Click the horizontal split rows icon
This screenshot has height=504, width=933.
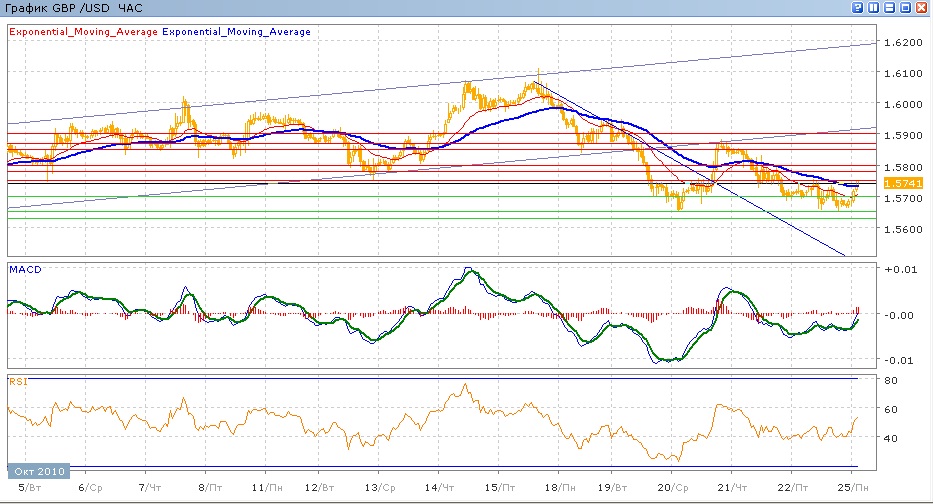coord(890,7)
